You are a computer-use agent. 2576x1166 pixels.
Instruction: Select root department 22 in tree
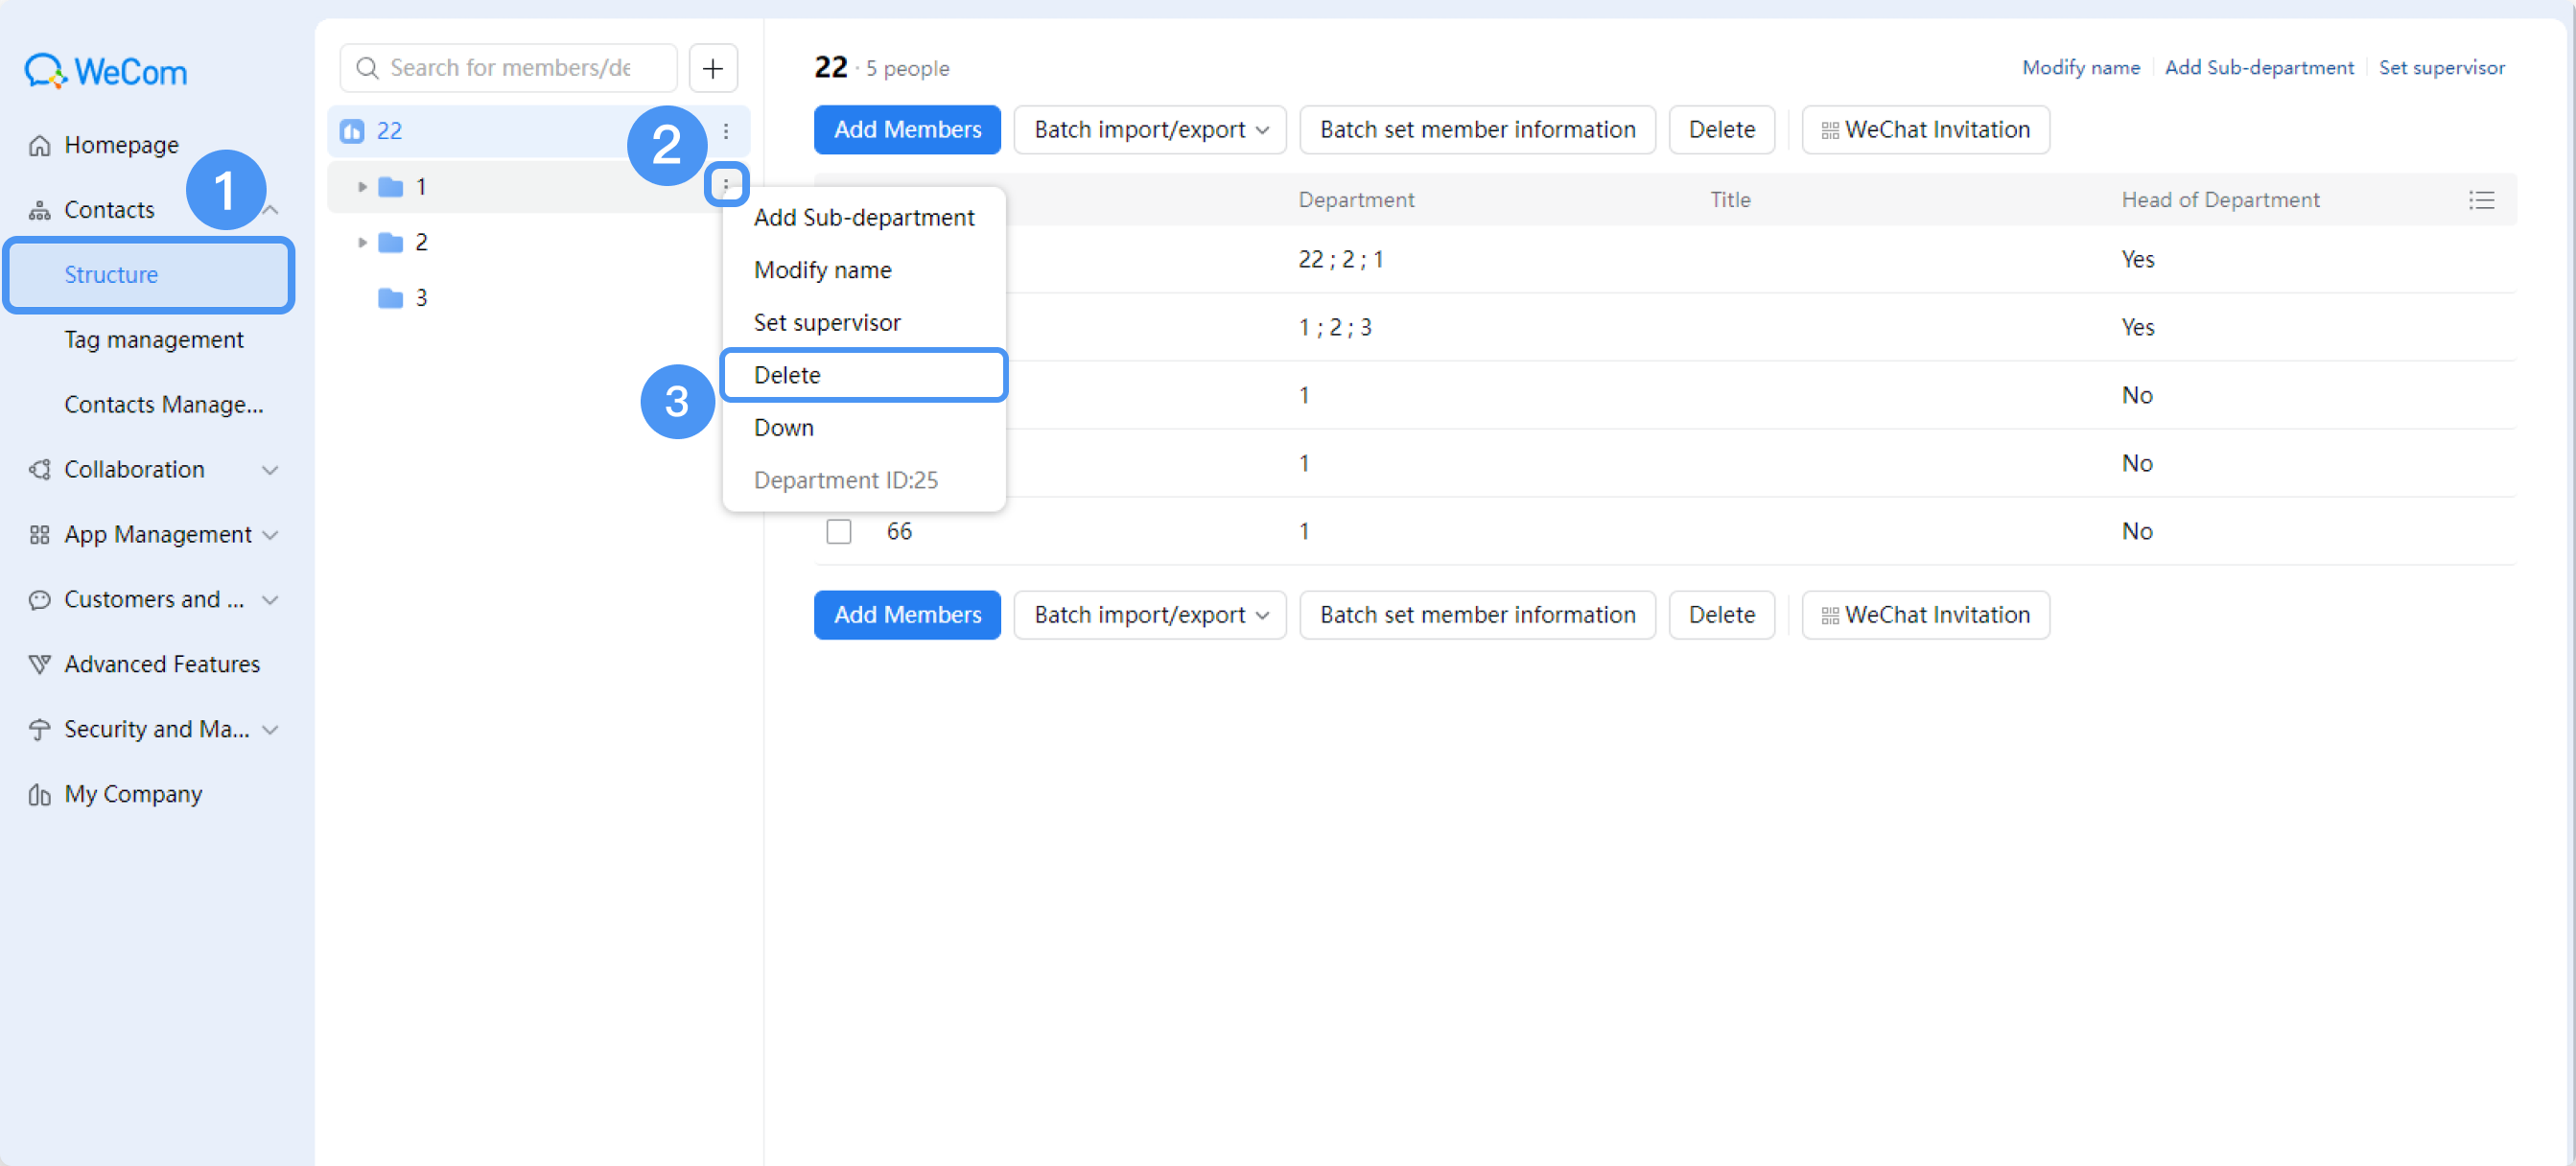click(x=538, y=131)
